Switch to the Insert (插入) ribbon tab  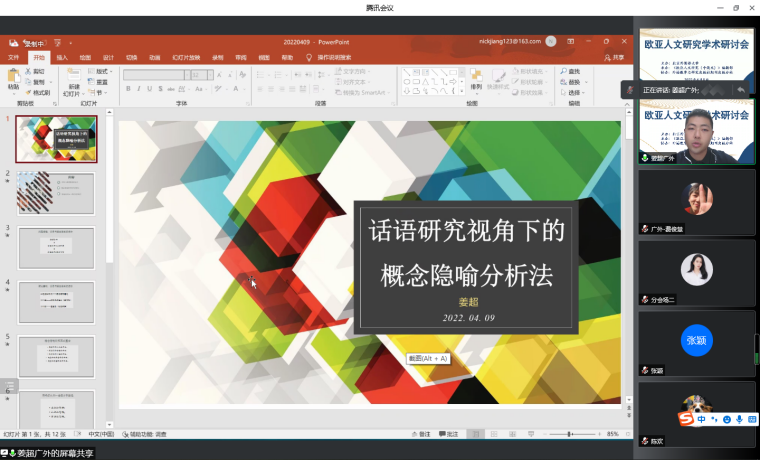coord(62,57)
